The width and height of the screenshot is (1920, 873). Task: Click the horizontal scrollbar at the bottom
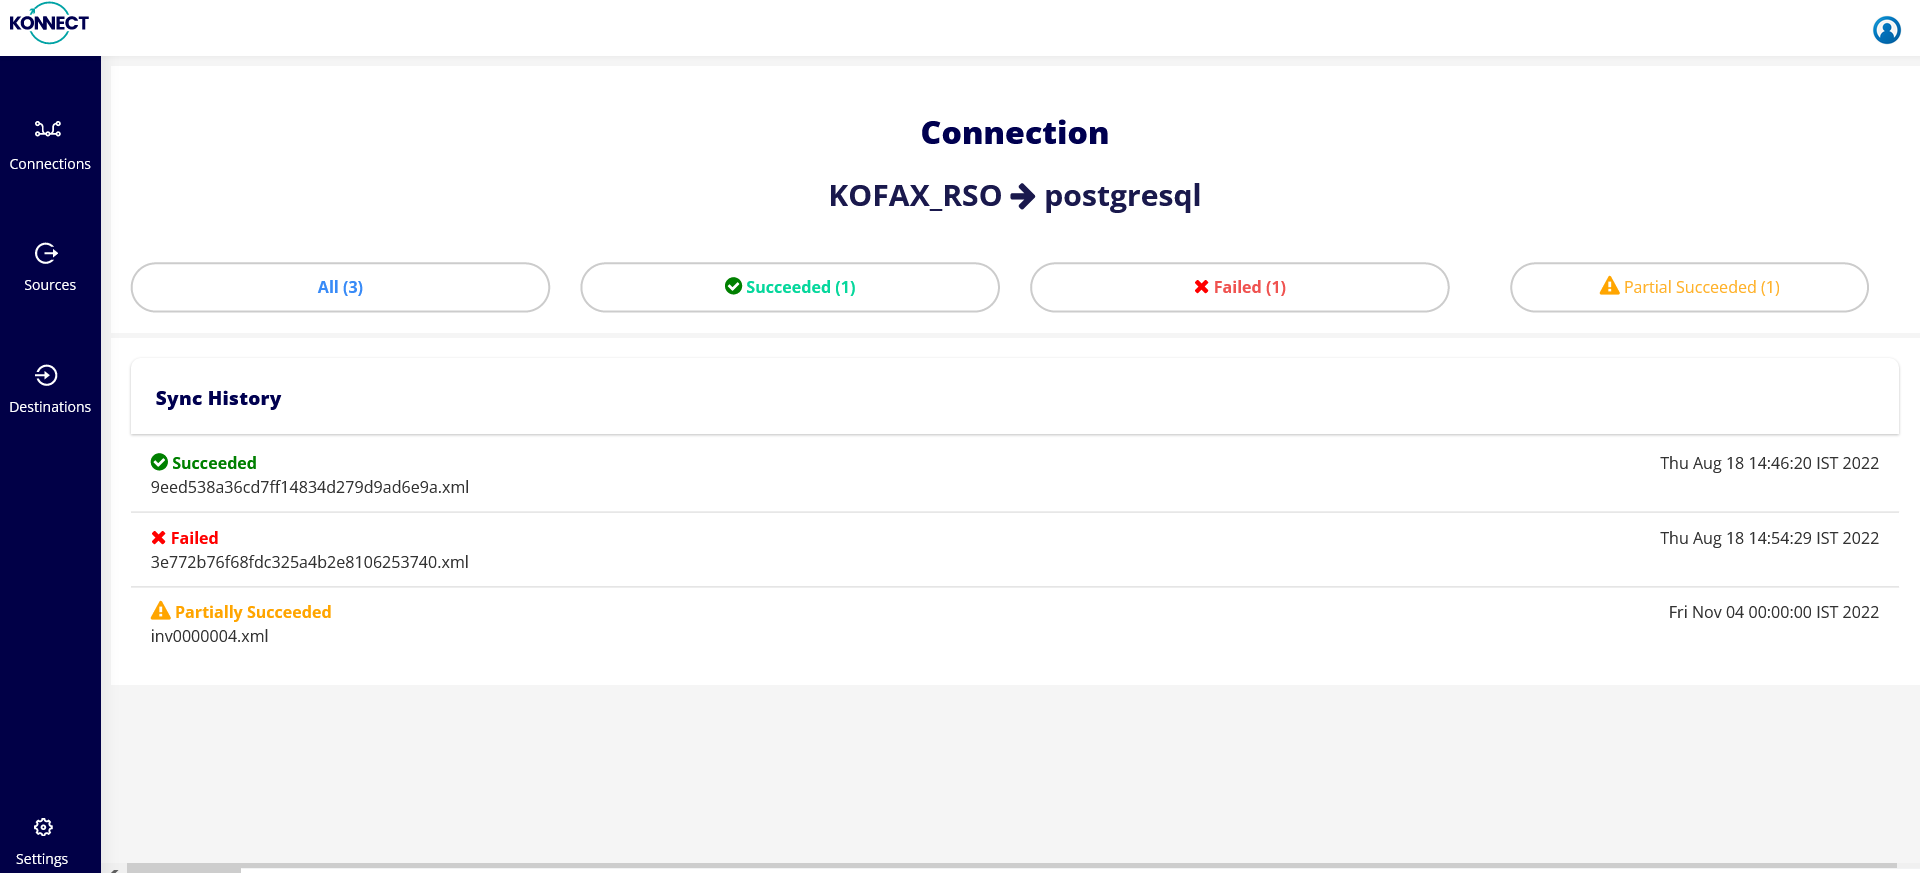point(184,868)
